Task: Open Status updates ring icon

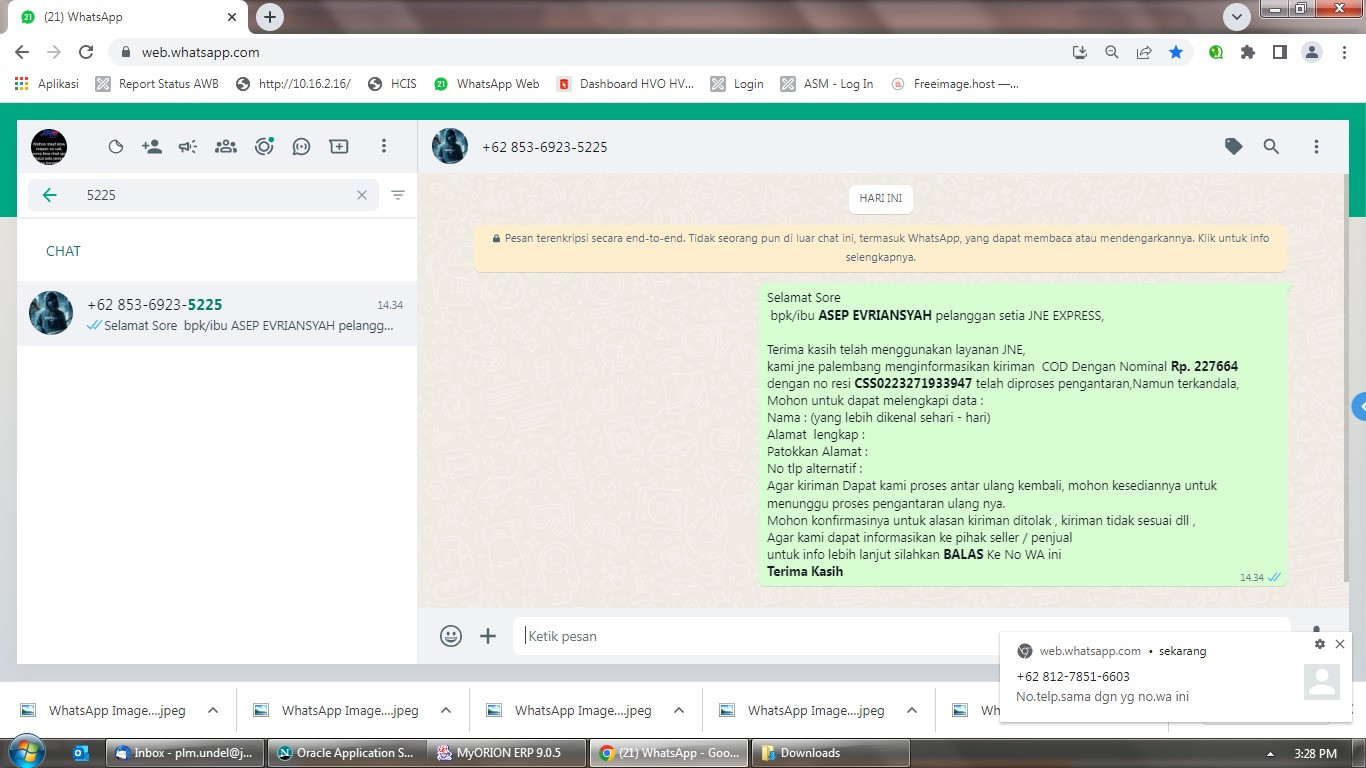Action: click(264, 147)
